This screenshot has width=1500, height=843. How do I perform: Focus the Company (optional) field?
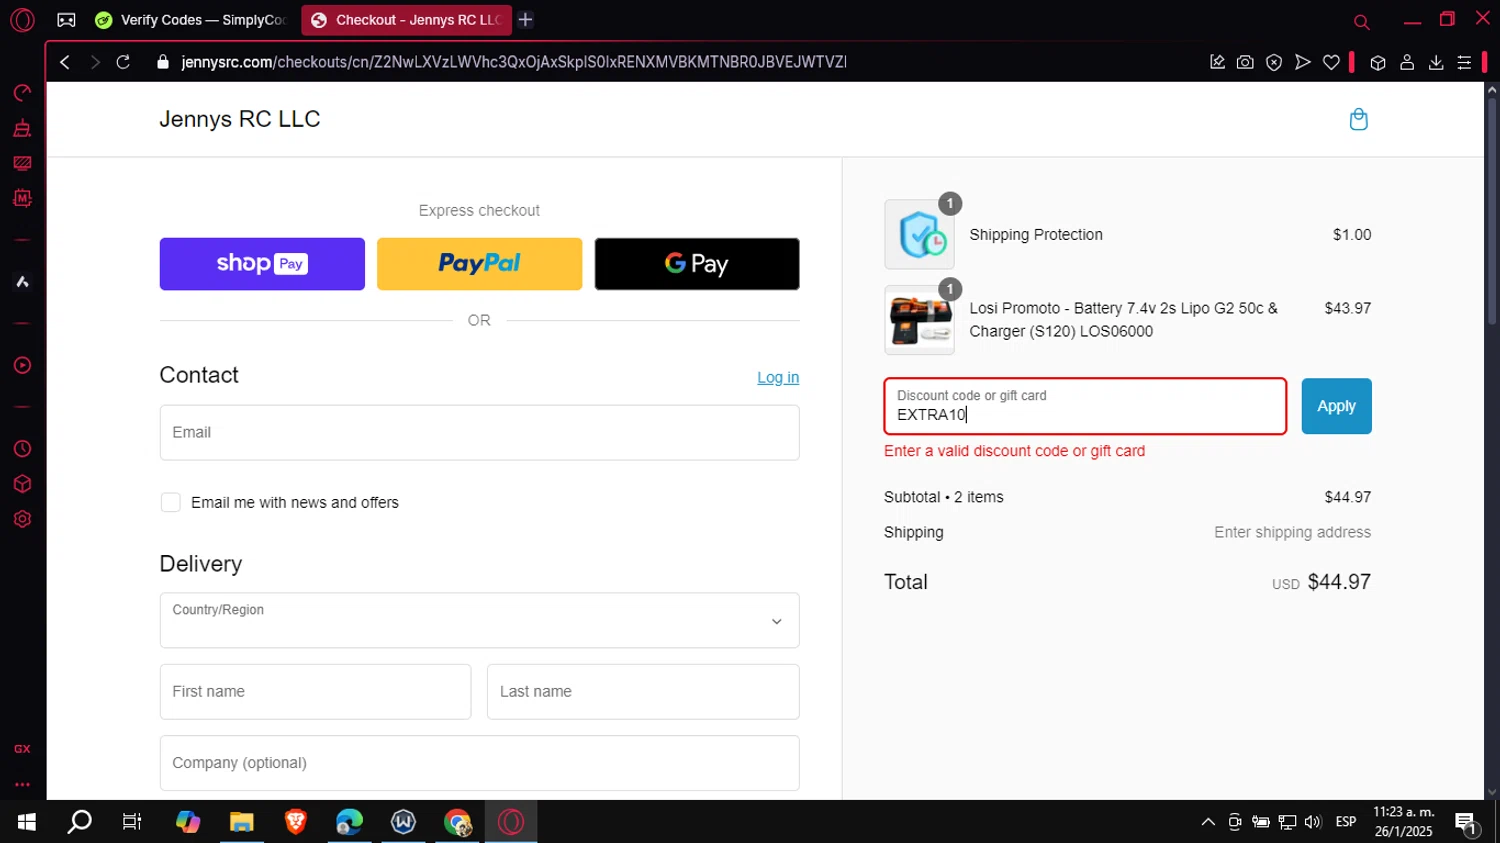tap(479, 763)
